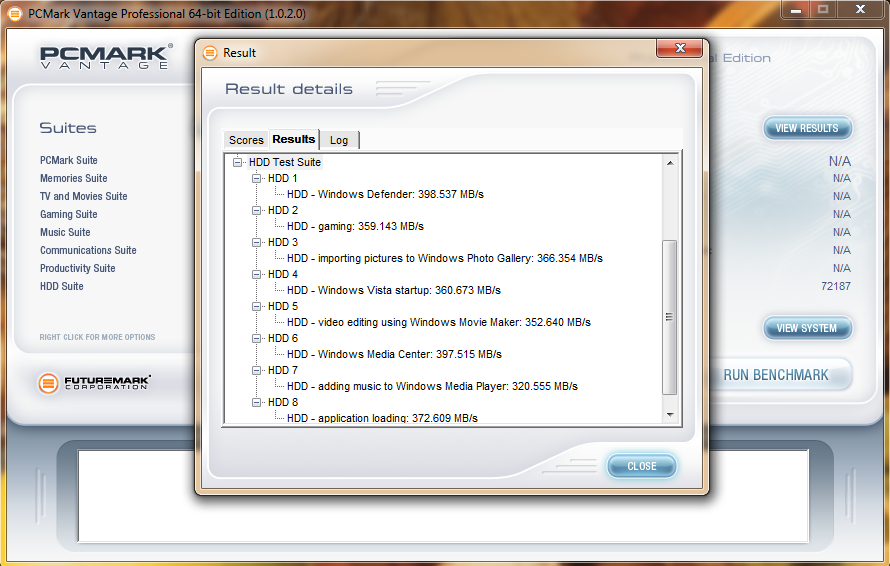Collapse the HDD 6 tree node

(257, 338)
